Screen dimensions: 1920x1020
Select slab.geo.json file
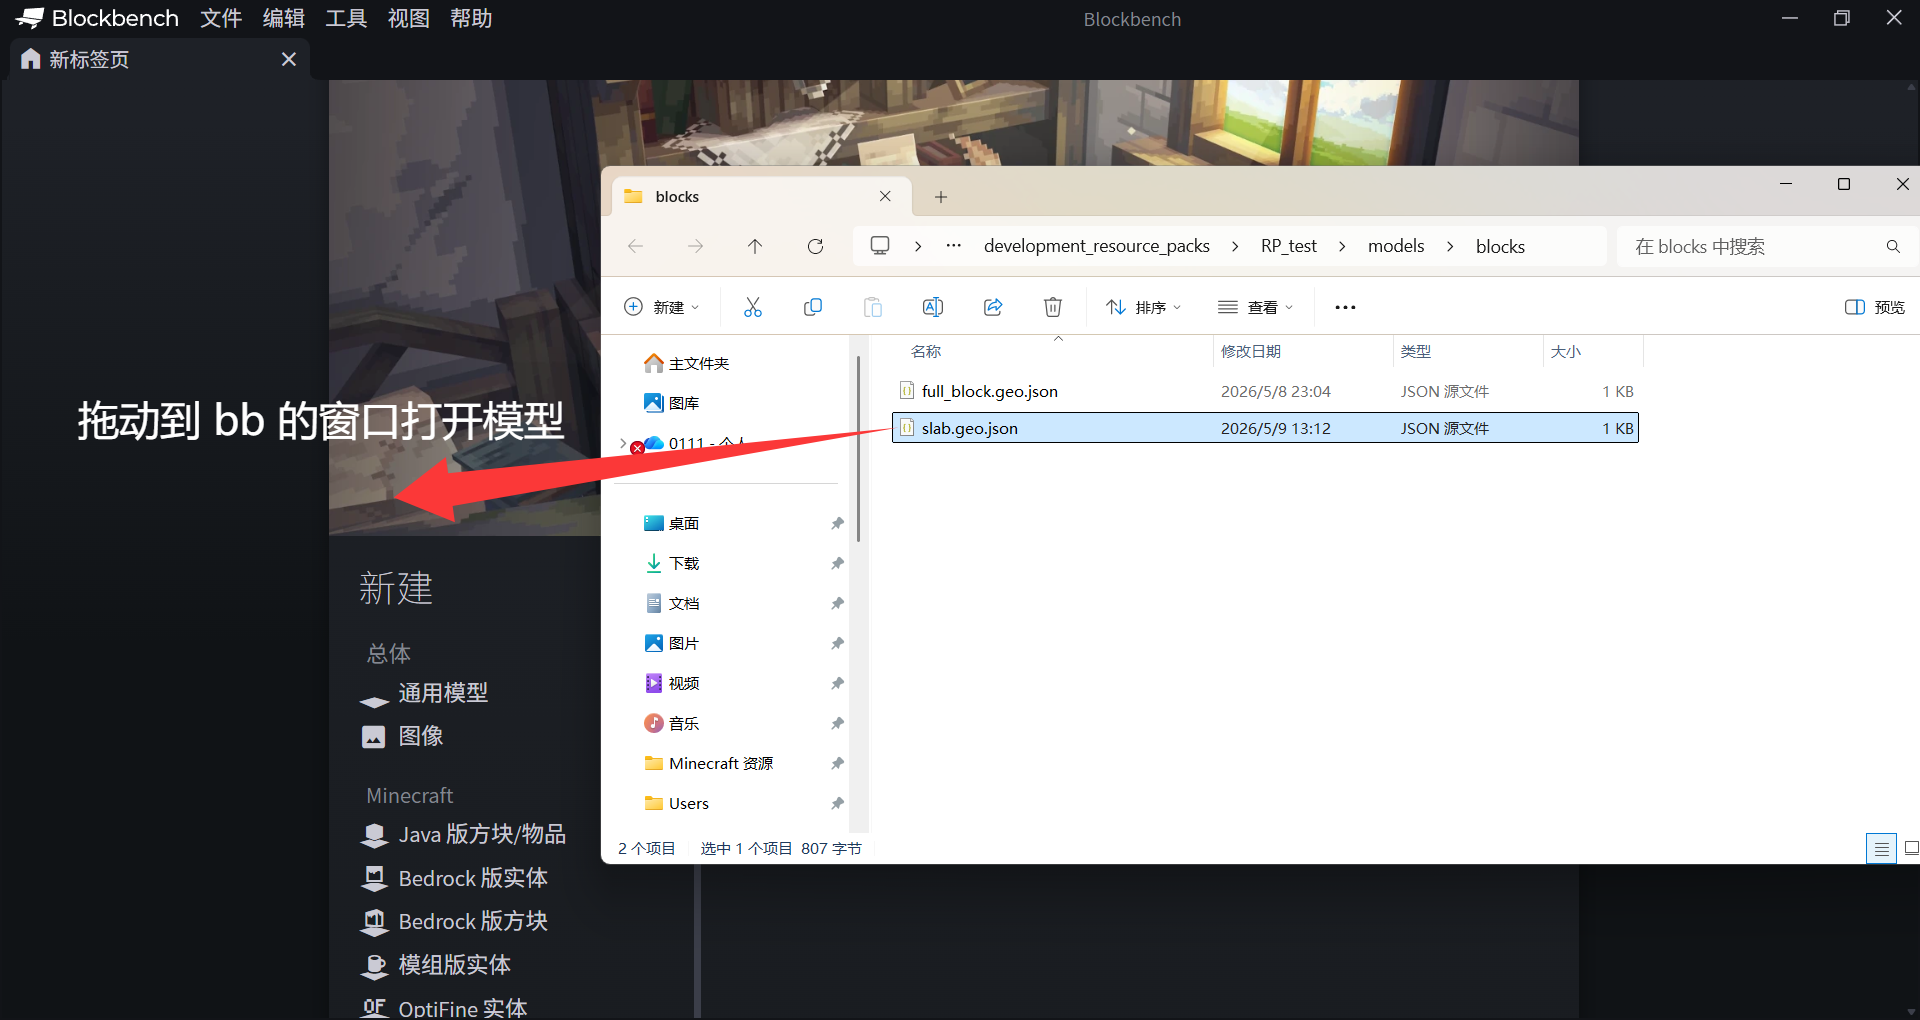pyautogui.click(x=1265, y=428)
